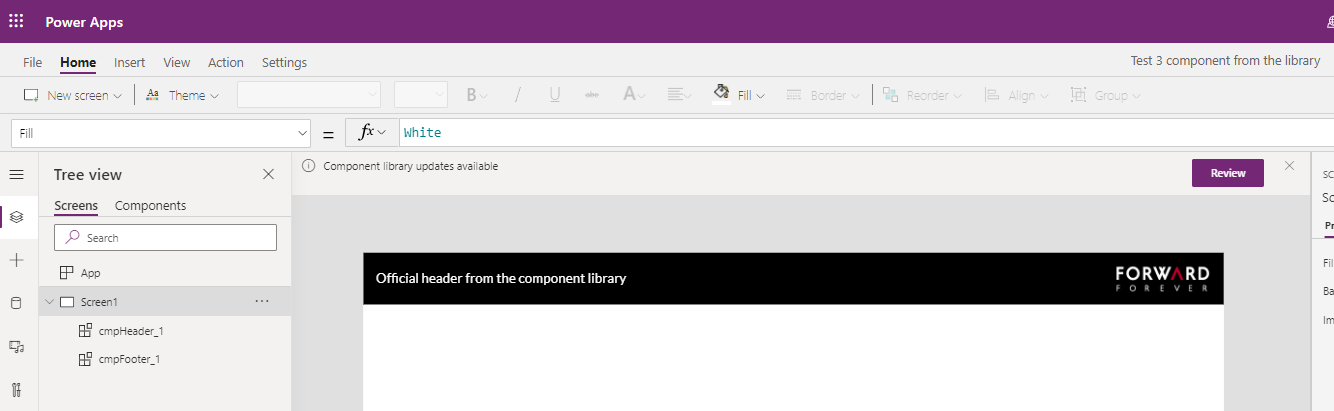Screen dimensions: 1334x411
Task: Close the Tree view panel
Action: [x=268, y=174]
